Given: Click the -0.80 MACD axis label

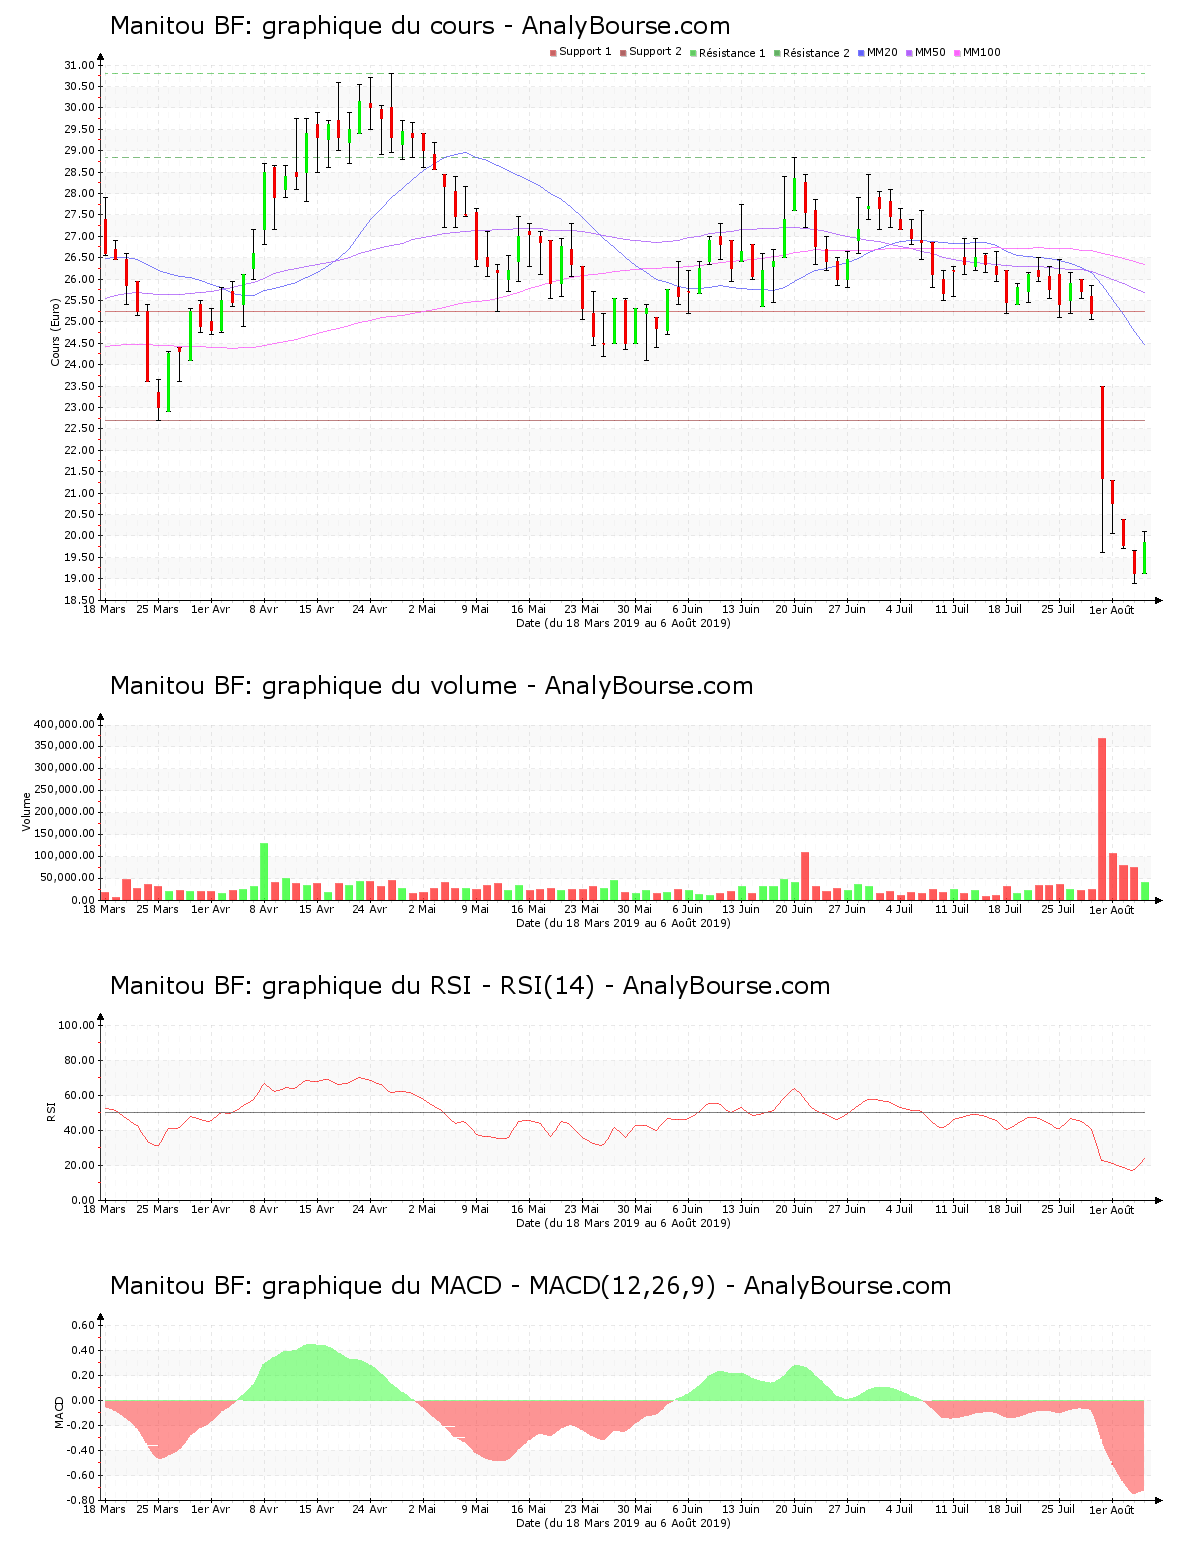Looking at the screenshot, I should point(81,1500).
